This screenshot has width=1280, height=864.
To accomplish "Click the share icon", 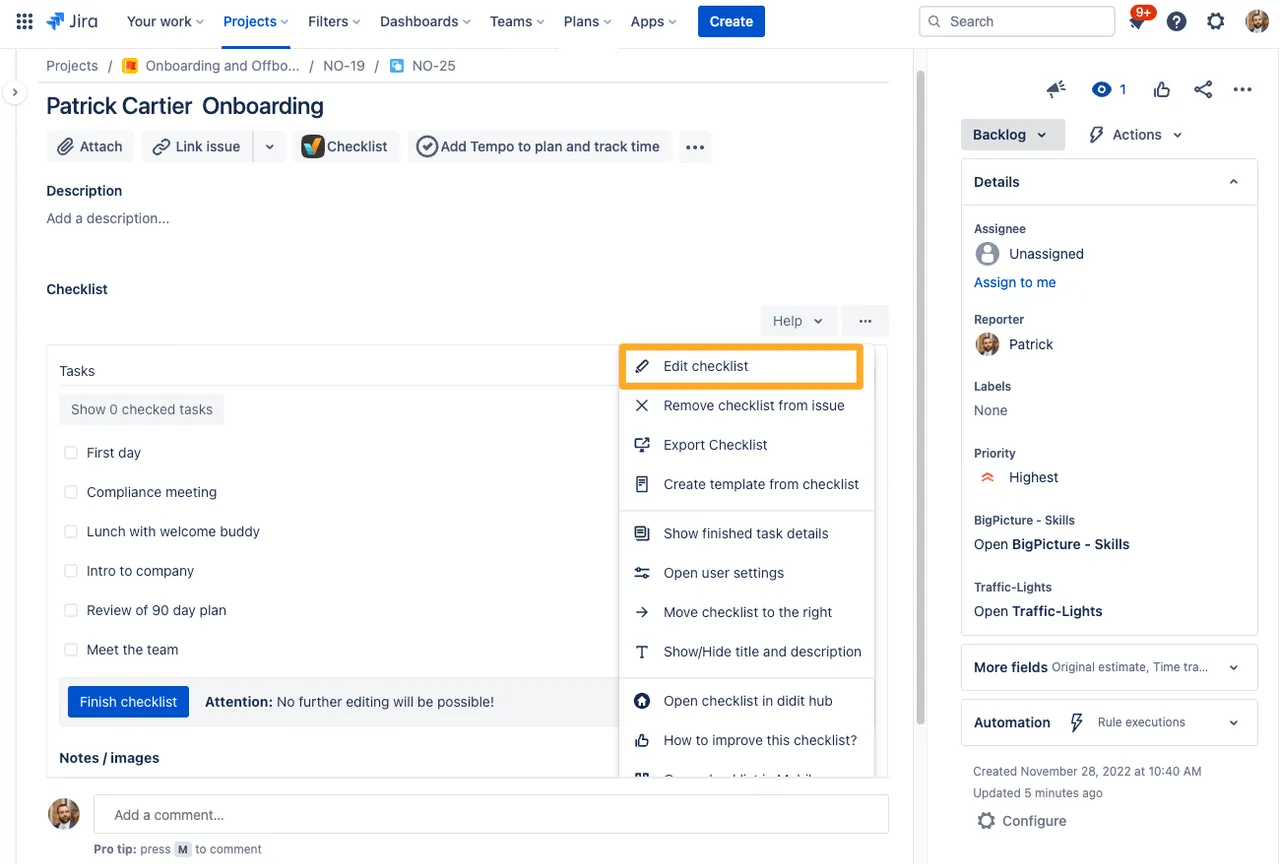I will click(x=1203, y=90).
